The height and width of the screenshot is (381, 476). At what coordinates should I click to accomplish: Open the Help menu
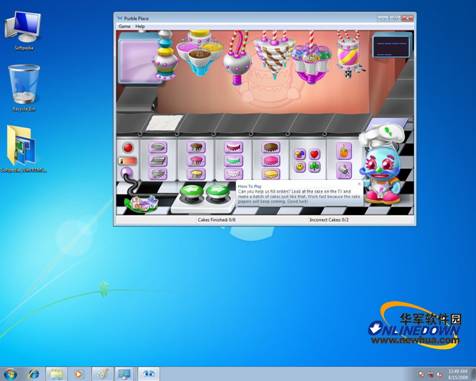tap(140, 26)
